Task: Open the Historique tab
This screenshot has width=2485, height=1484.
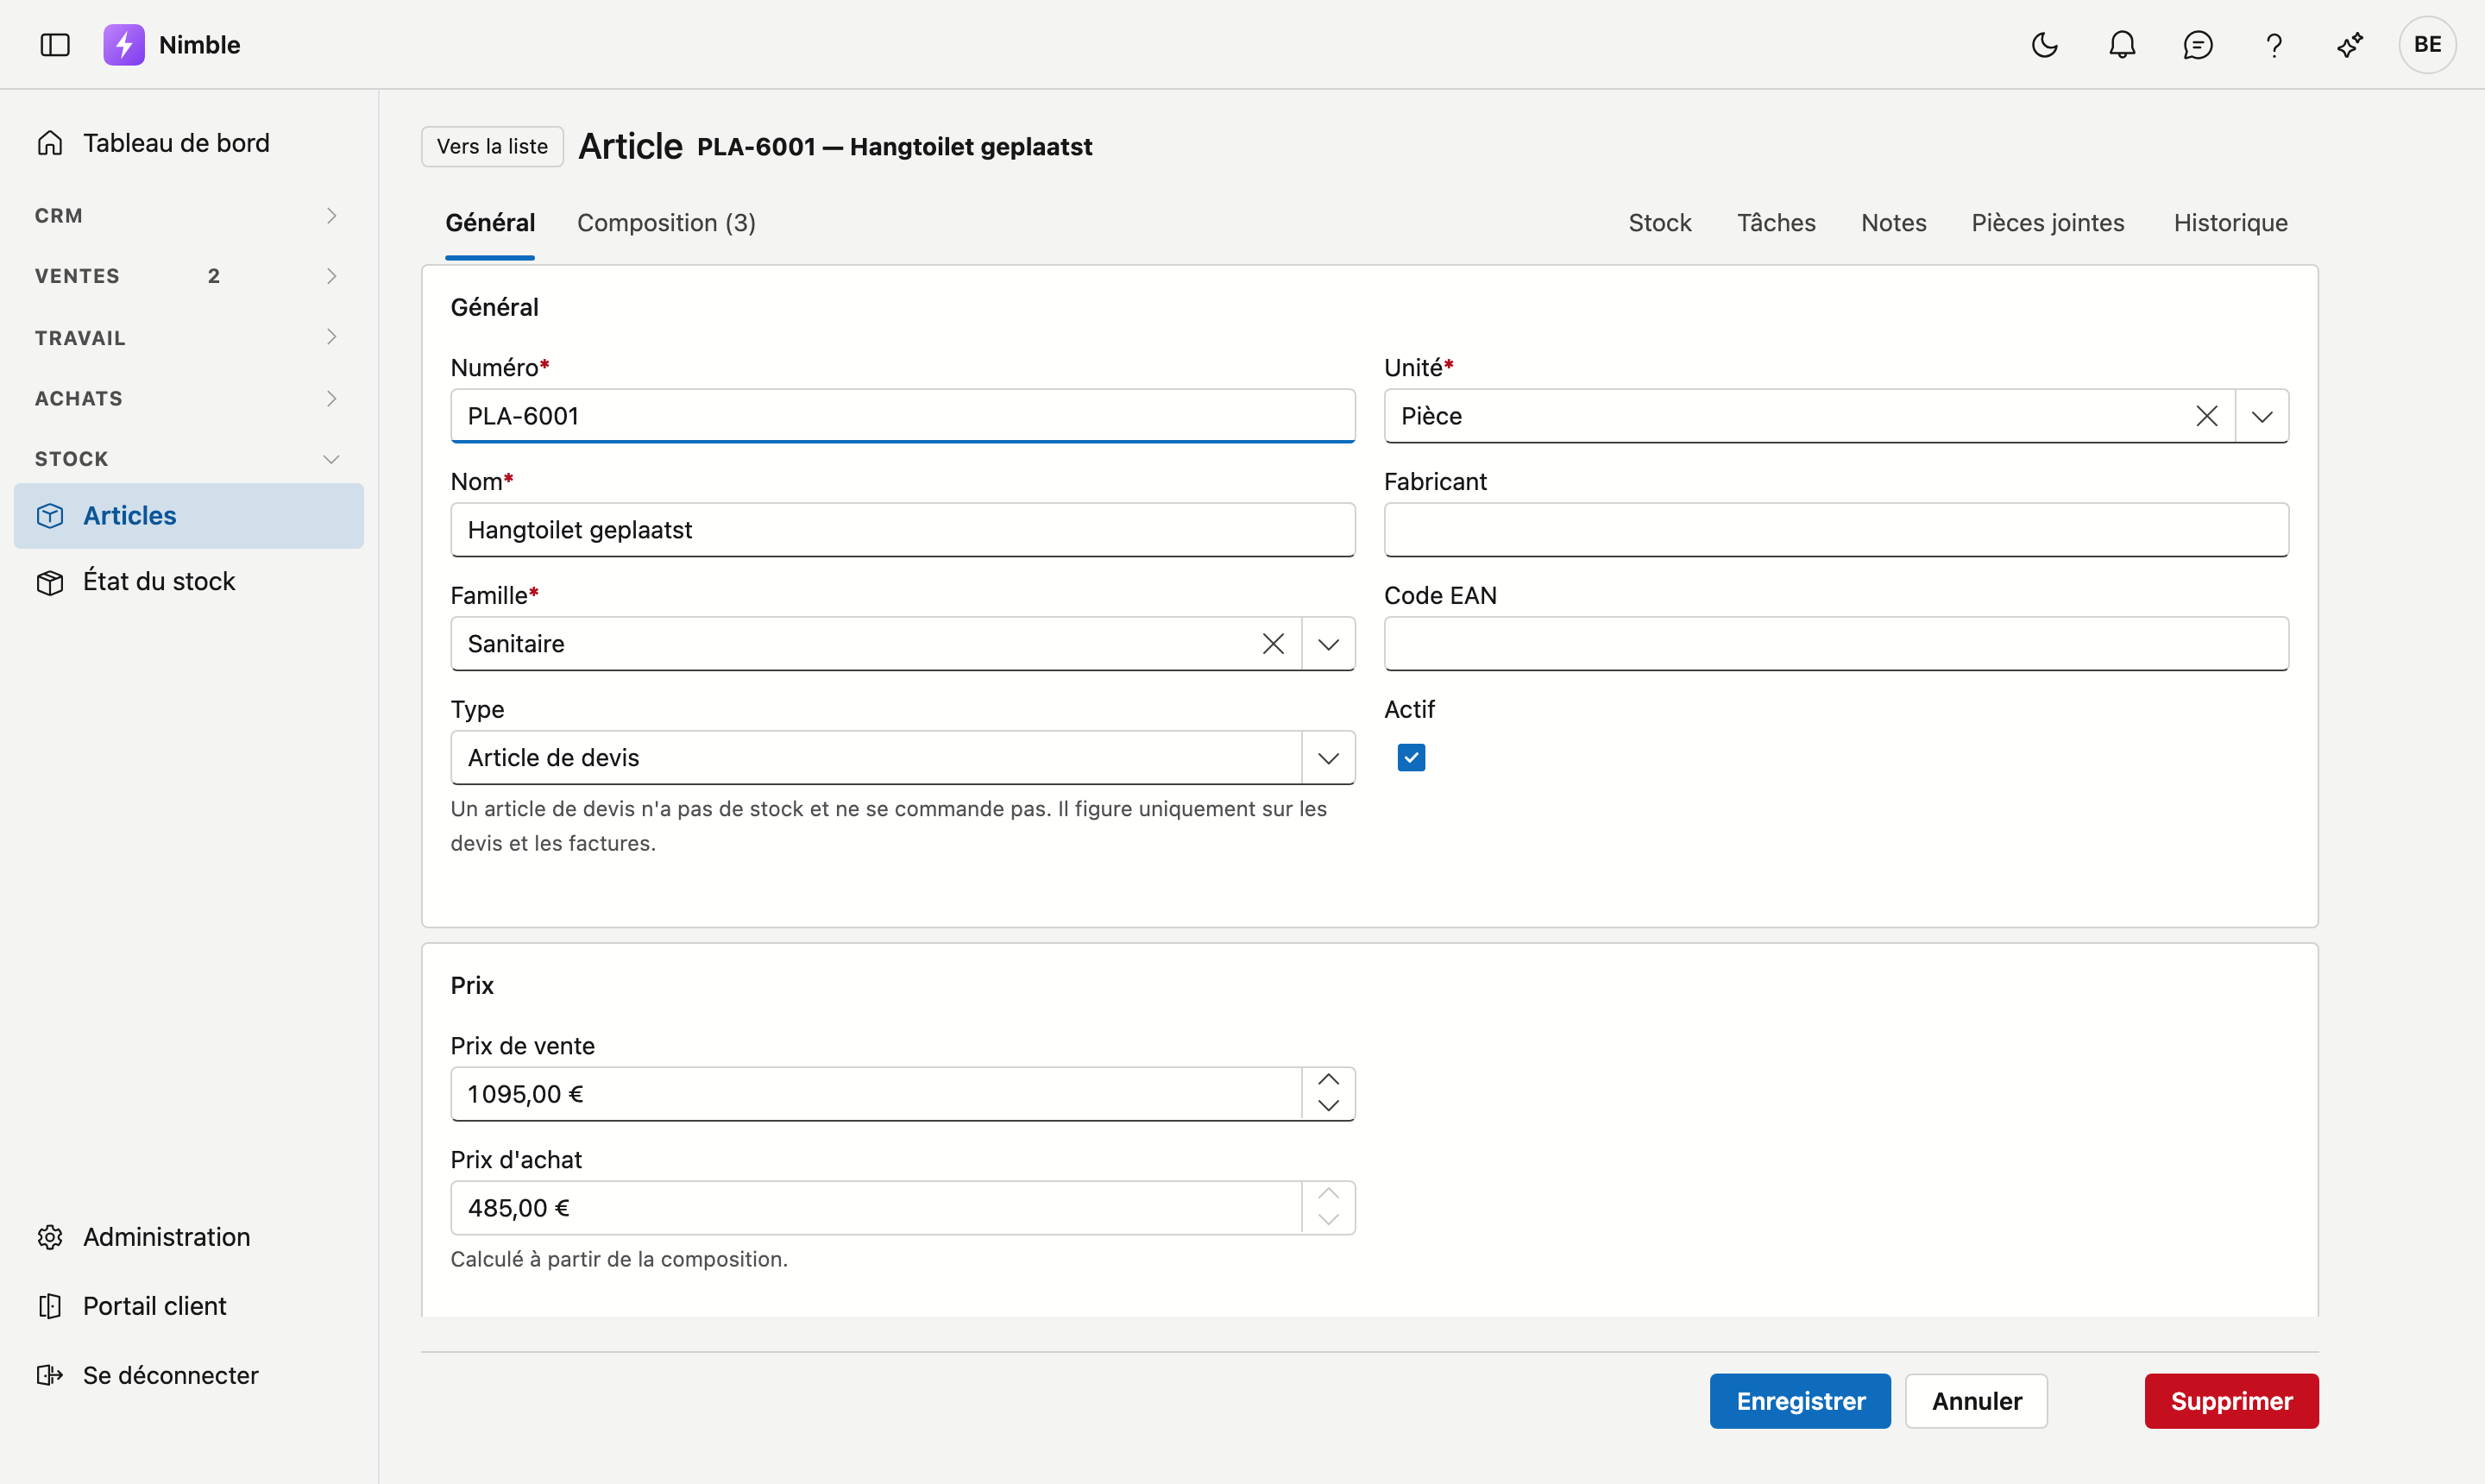Action: 2230,223
